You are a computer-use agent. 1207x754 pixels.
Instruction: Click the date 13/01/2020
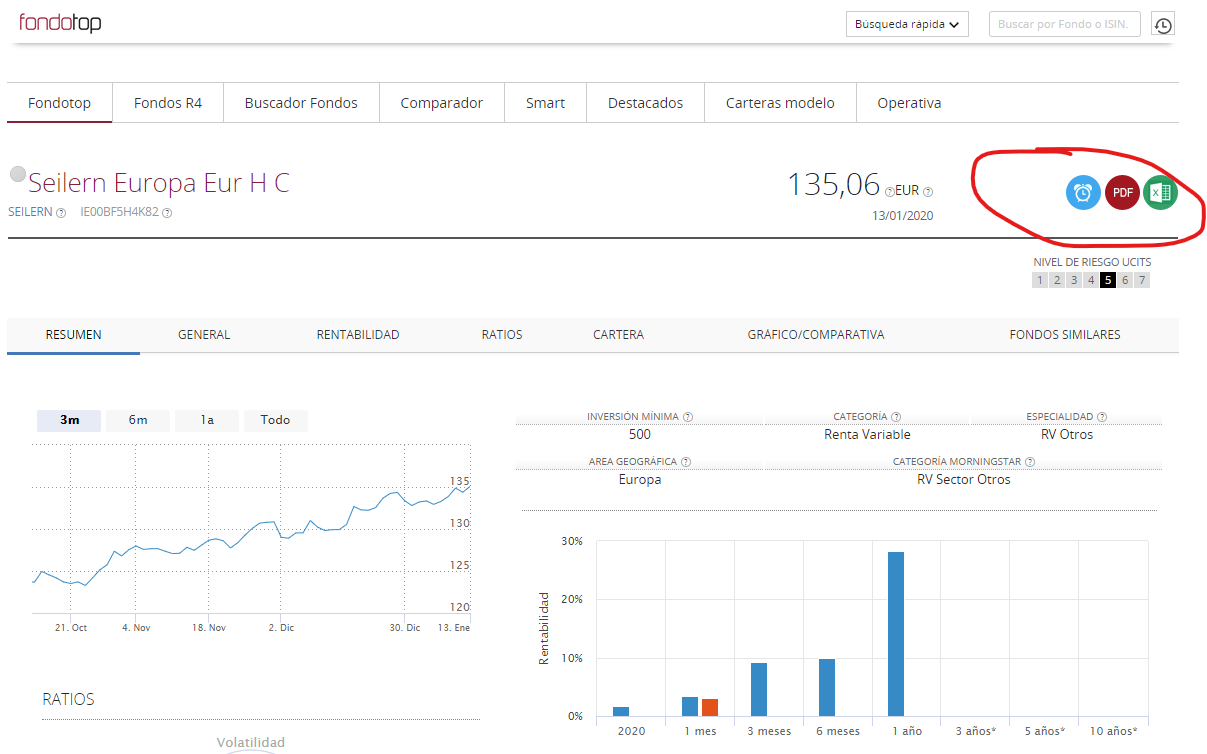[902, 216]
